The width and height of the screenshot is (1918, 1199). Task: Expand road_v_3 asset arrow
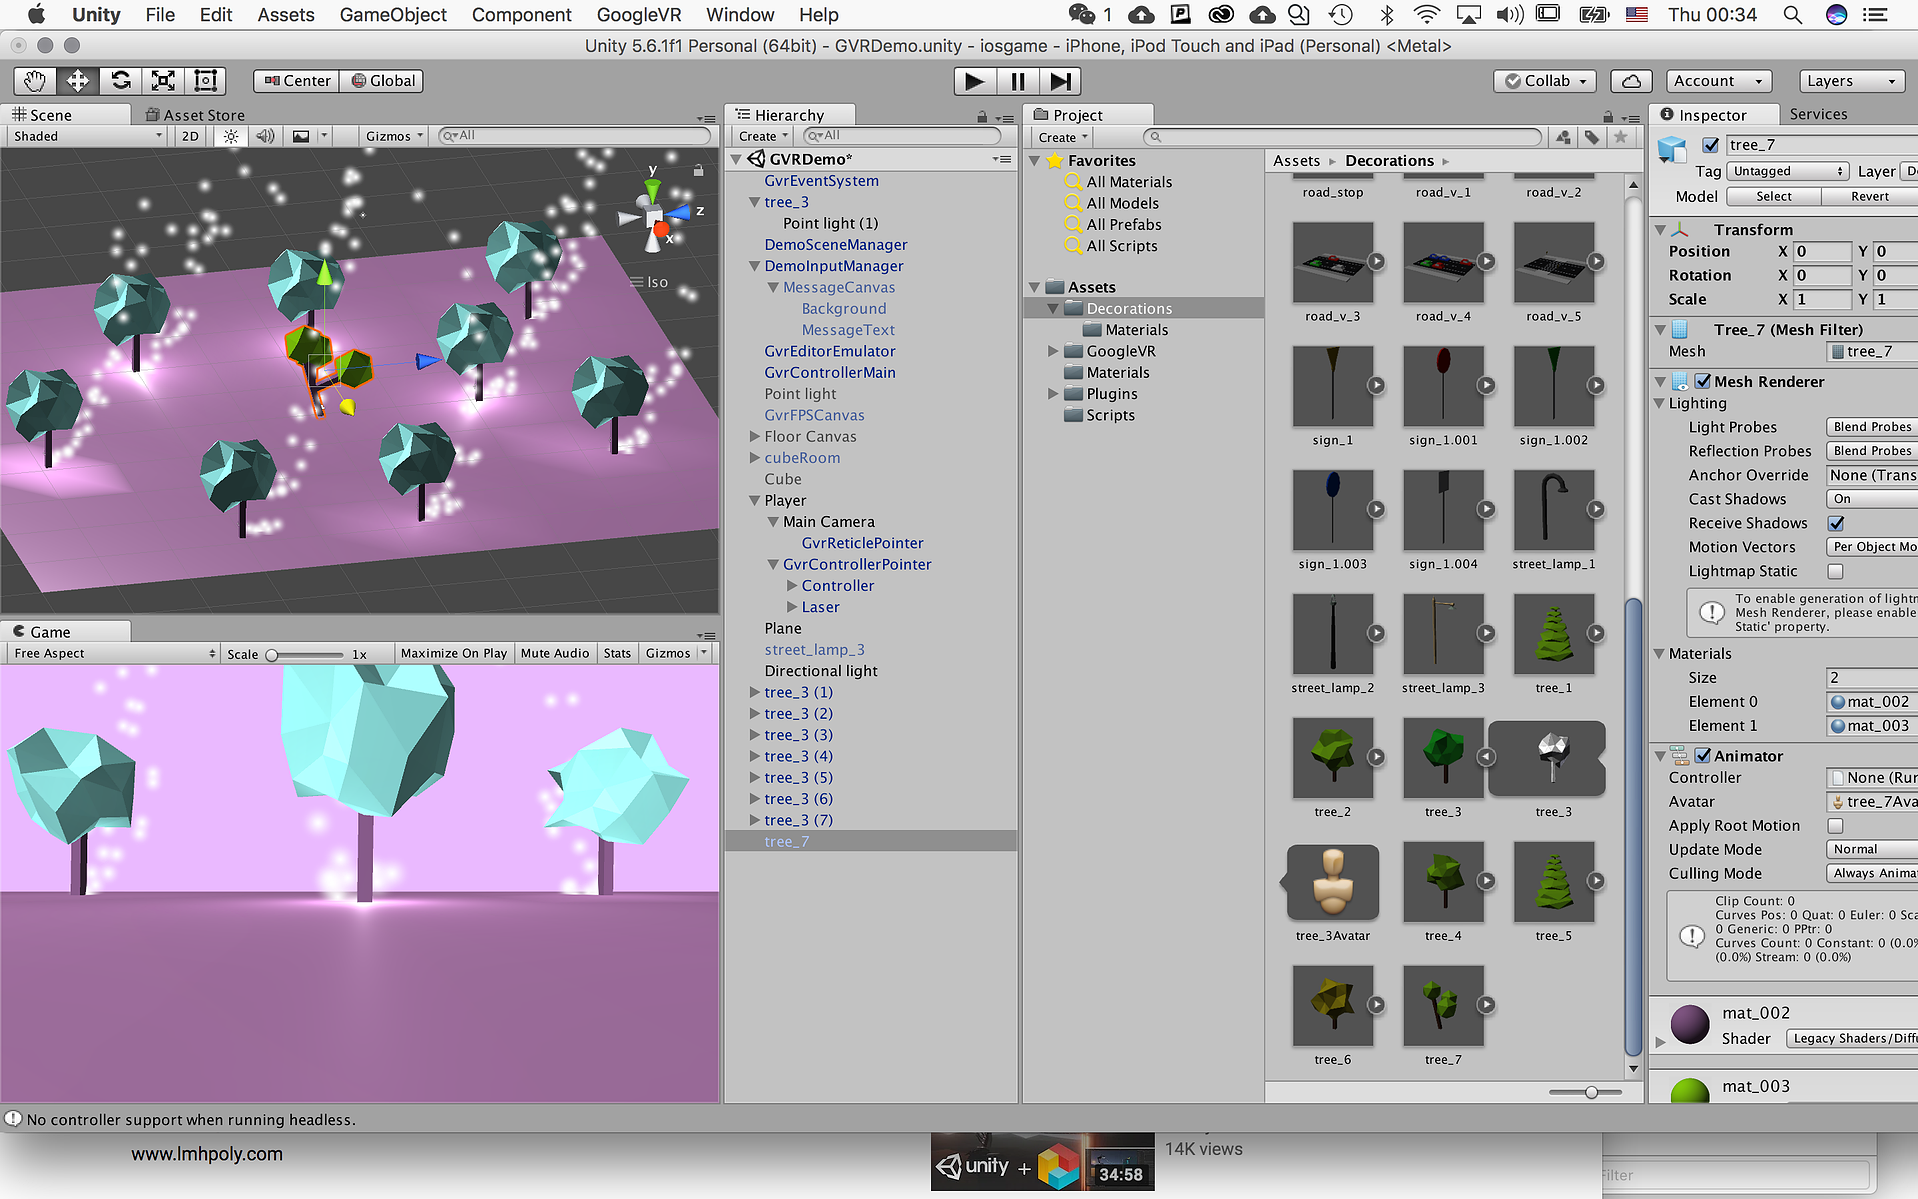(1377, 261)
